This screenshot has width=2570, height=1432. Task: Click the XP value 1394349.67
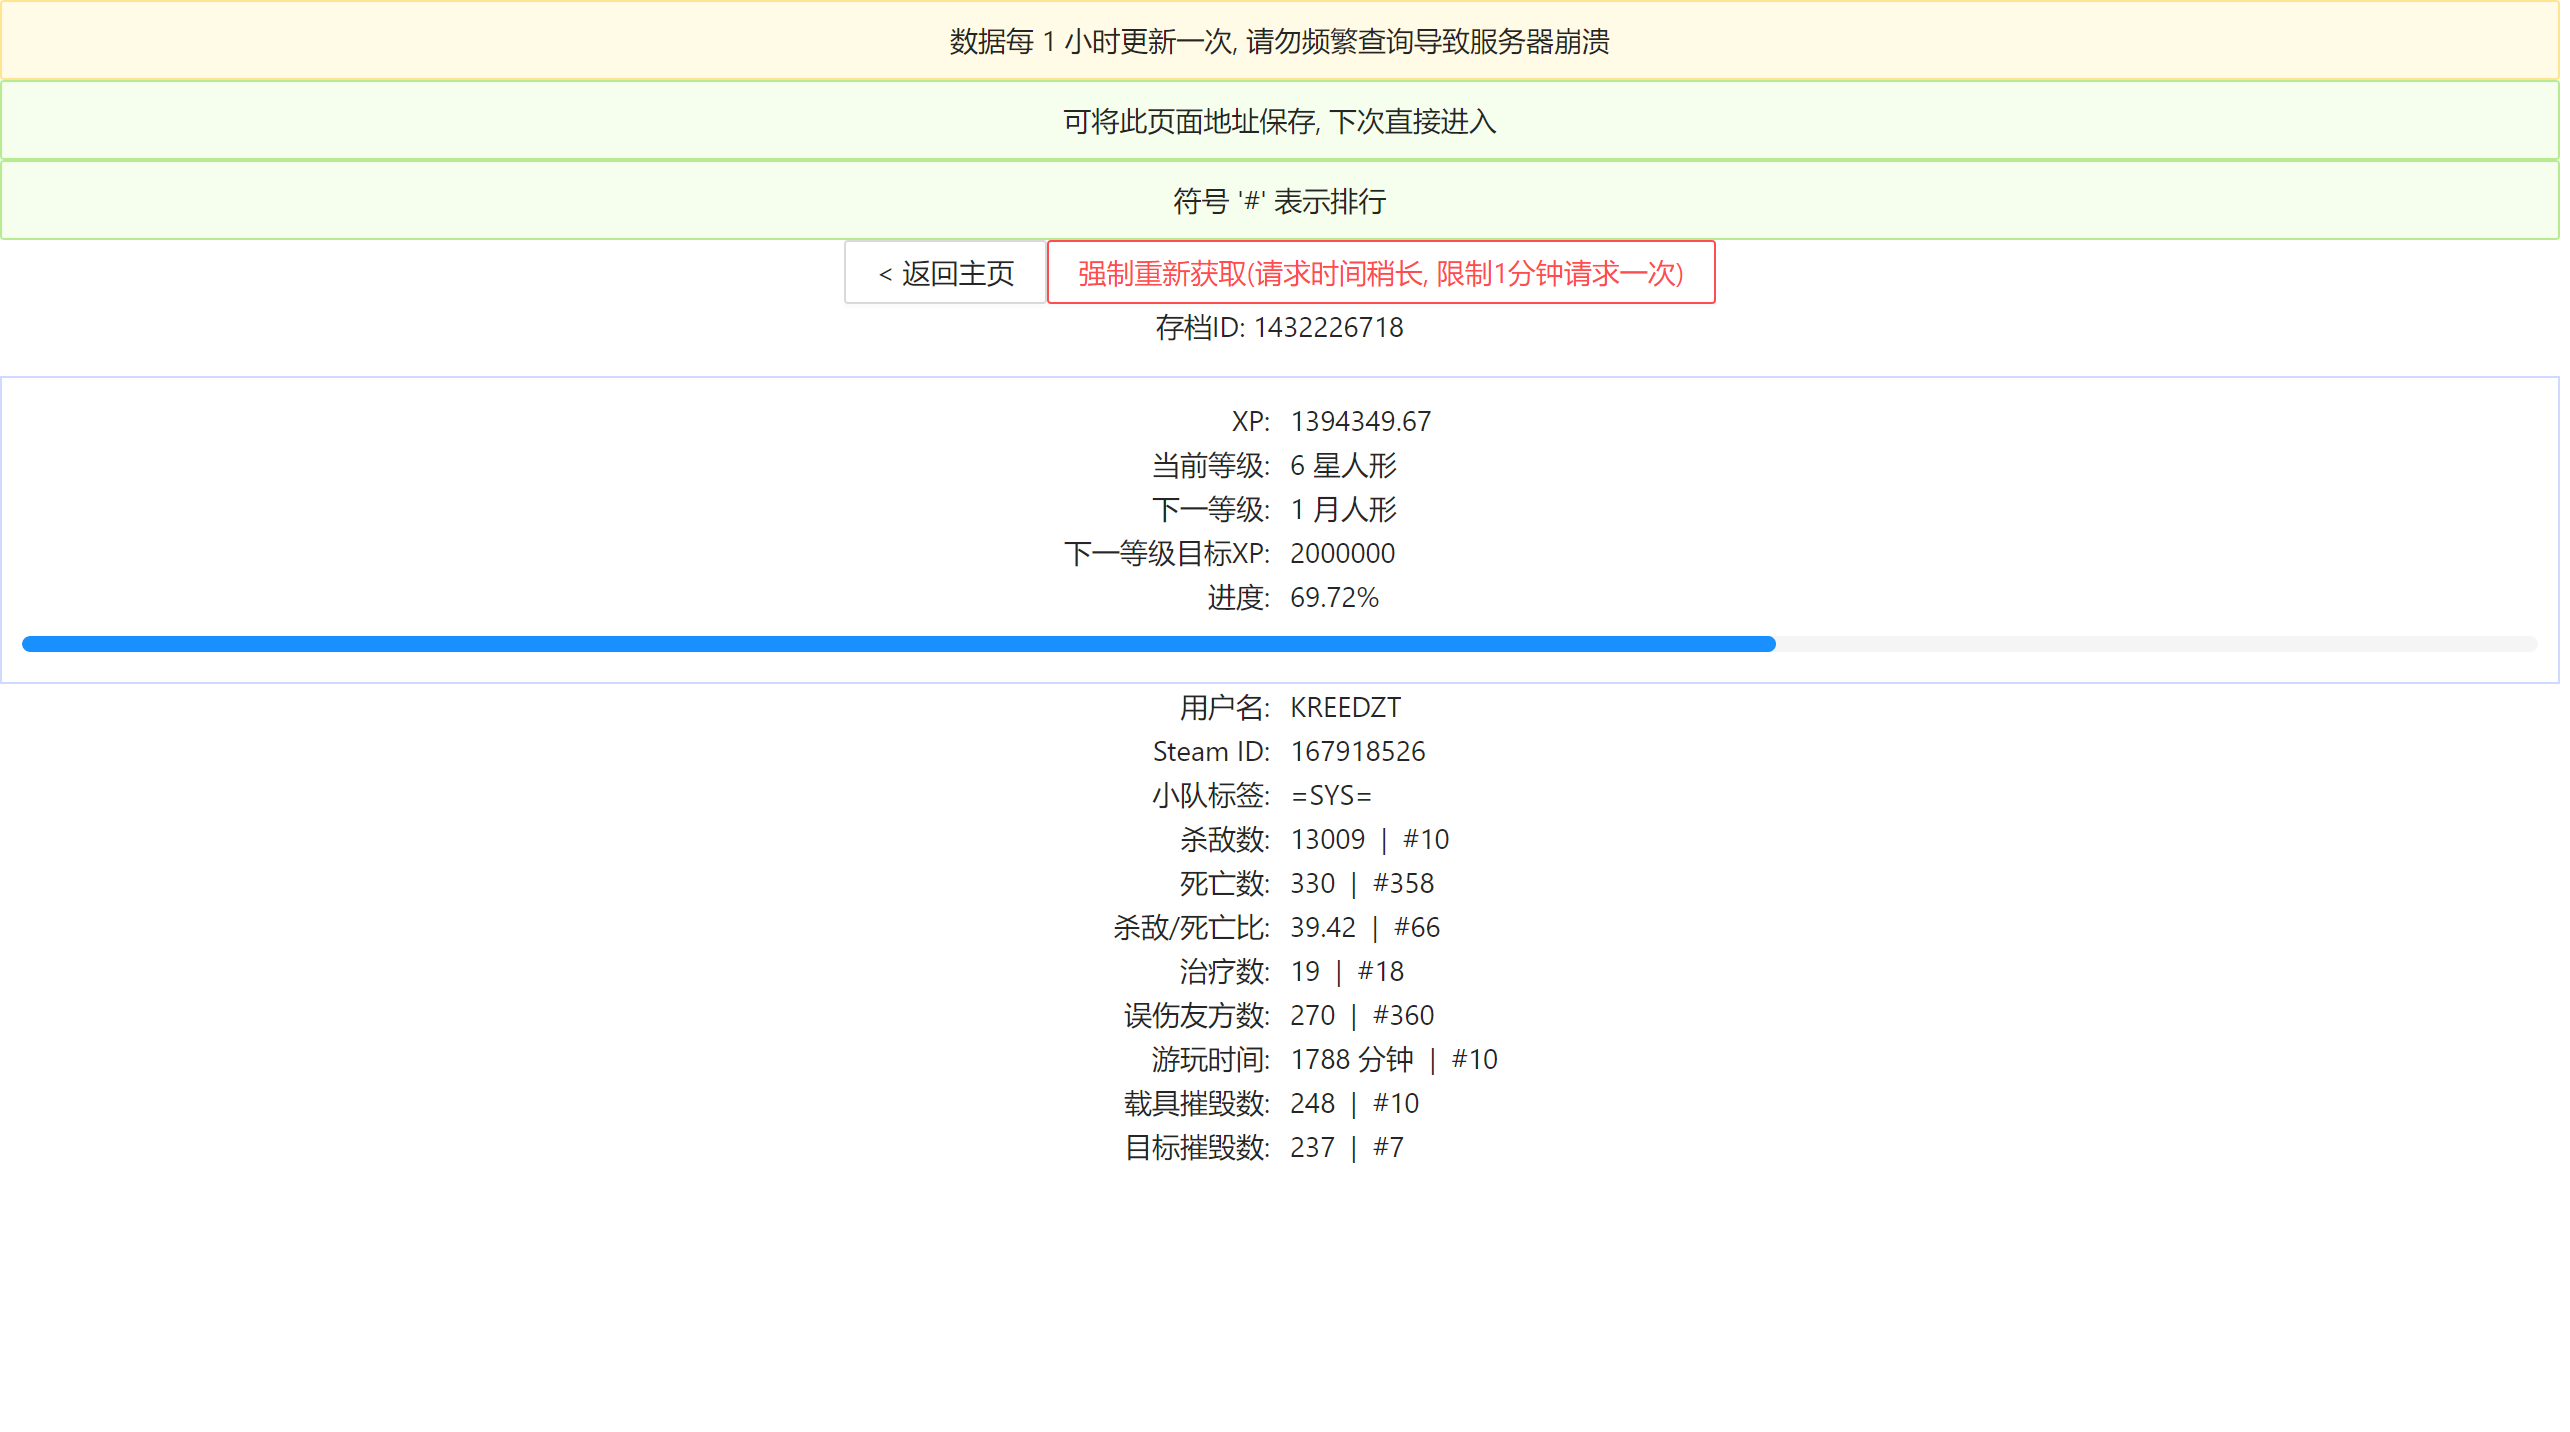point(1360,422)
